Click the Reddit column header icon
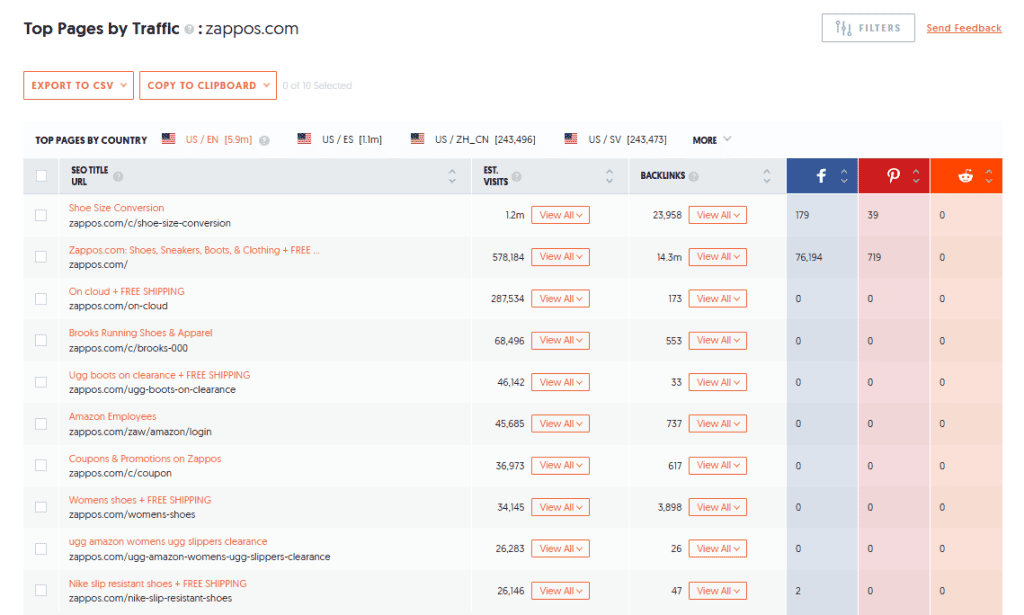1024x615 pixels. 965,176
